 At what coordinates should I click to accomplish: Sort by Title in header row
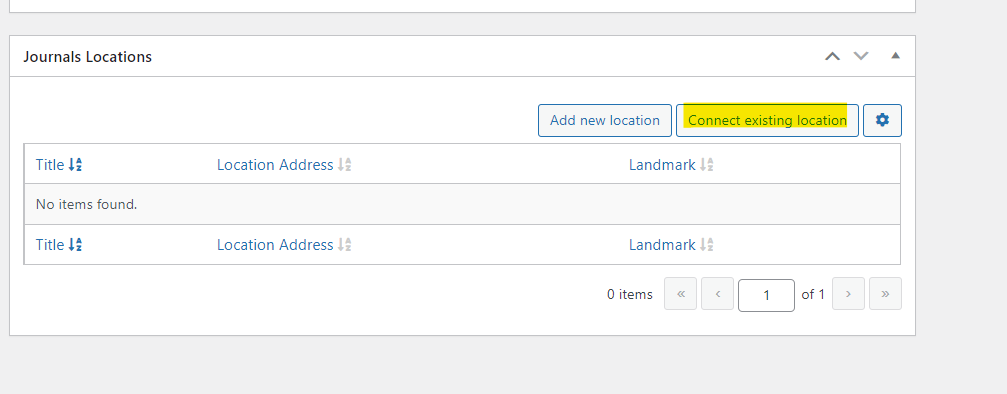(58, 165)
